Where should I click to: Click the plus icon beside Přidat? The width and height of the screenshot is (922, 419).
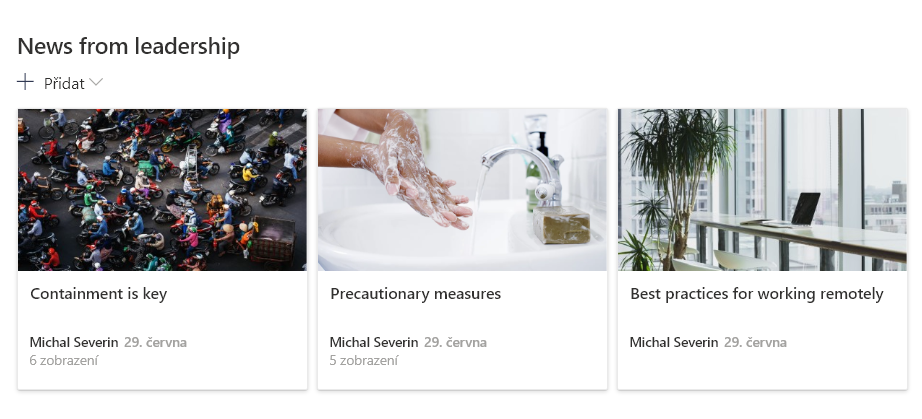click(25, 82)
